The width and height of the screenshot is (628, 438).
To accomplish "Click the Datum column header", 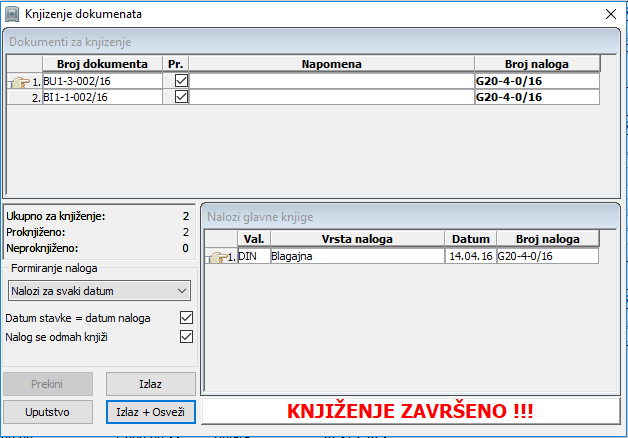I will 471,239.
